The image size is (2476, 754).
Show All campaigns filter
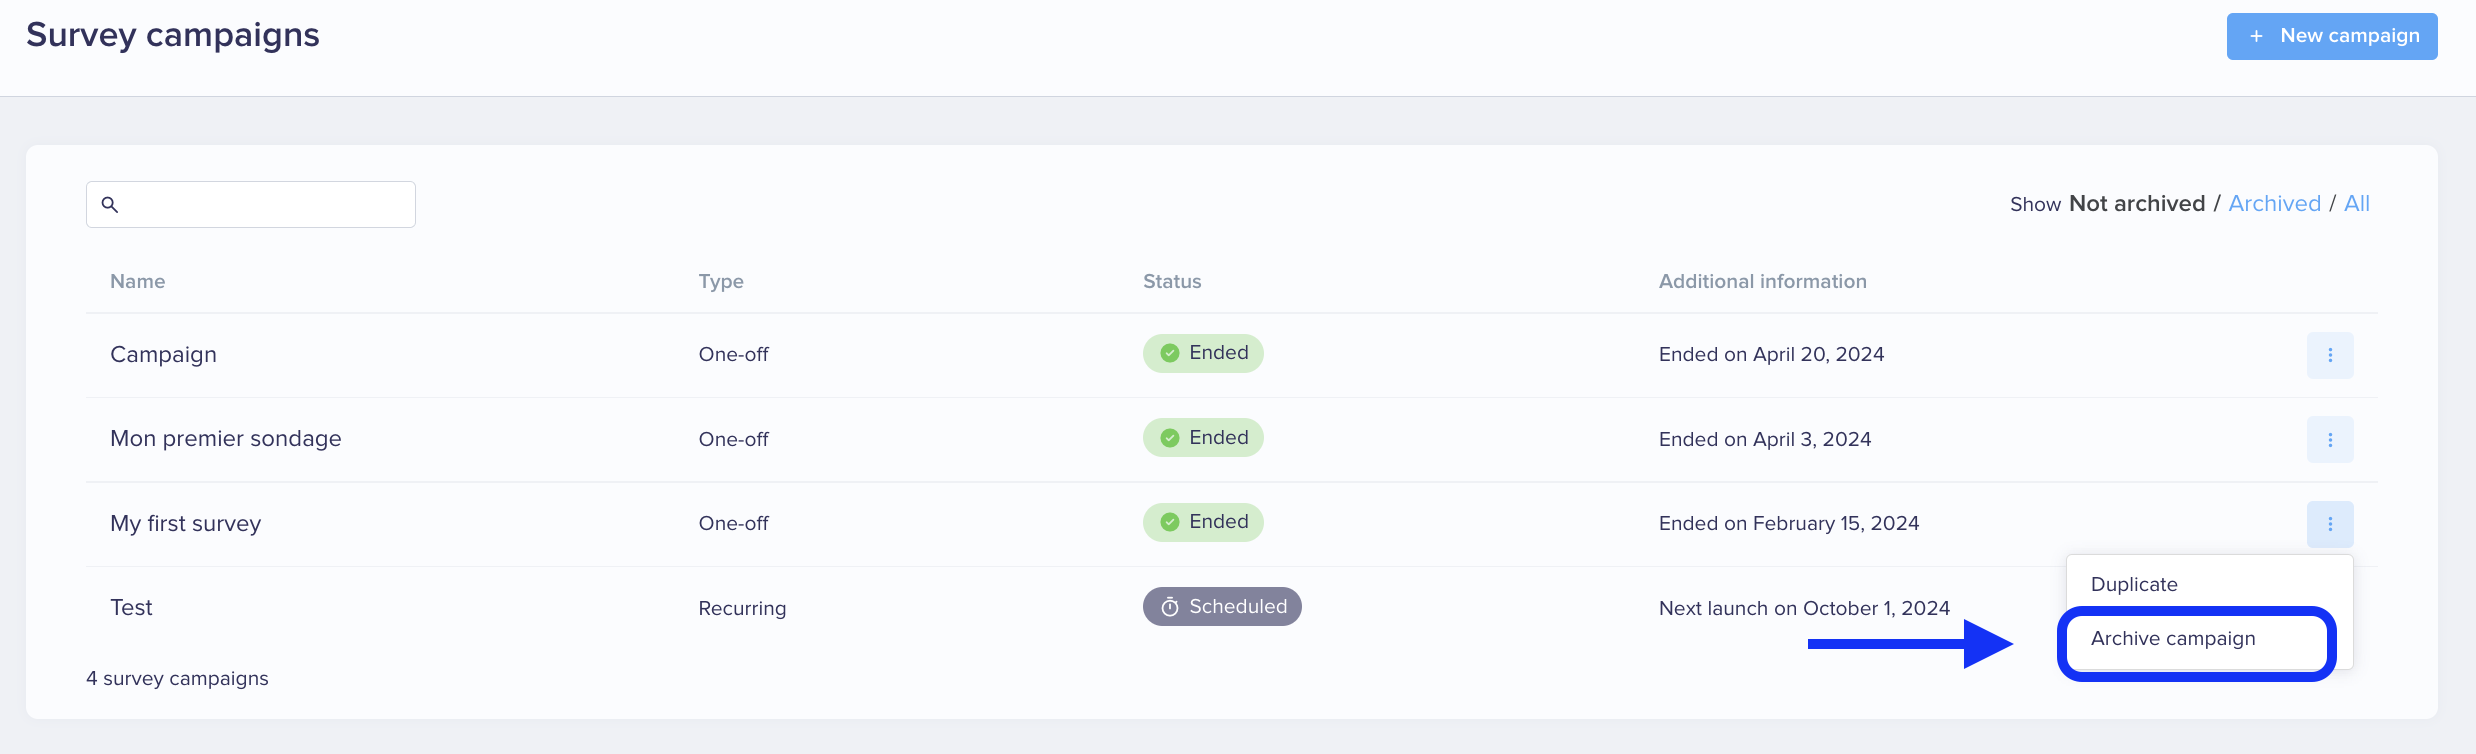pyautogui.click(x=2357, y=204)
